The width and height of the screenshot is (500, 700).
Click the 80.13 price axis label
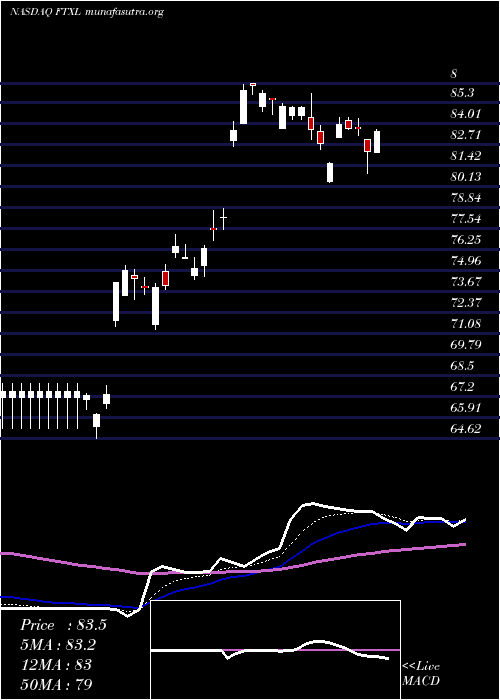[466, 177]
